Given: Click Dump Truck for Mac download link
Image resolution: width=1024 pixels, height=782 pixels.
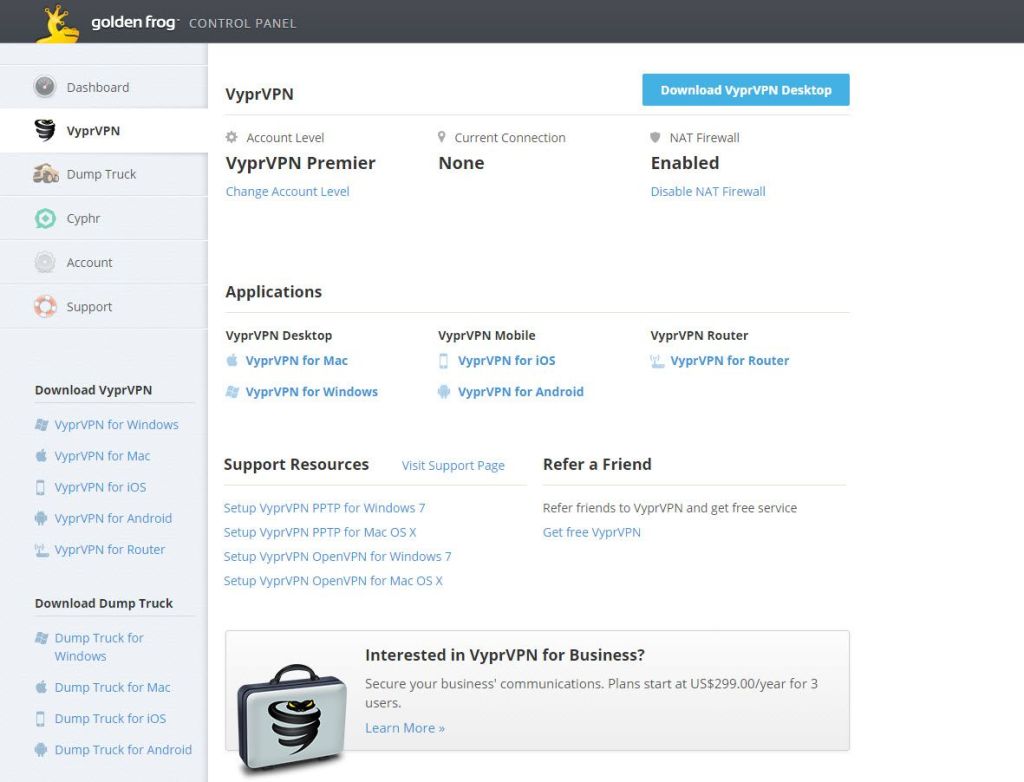Looking at the screenshot, I should [x=112, y=687].
